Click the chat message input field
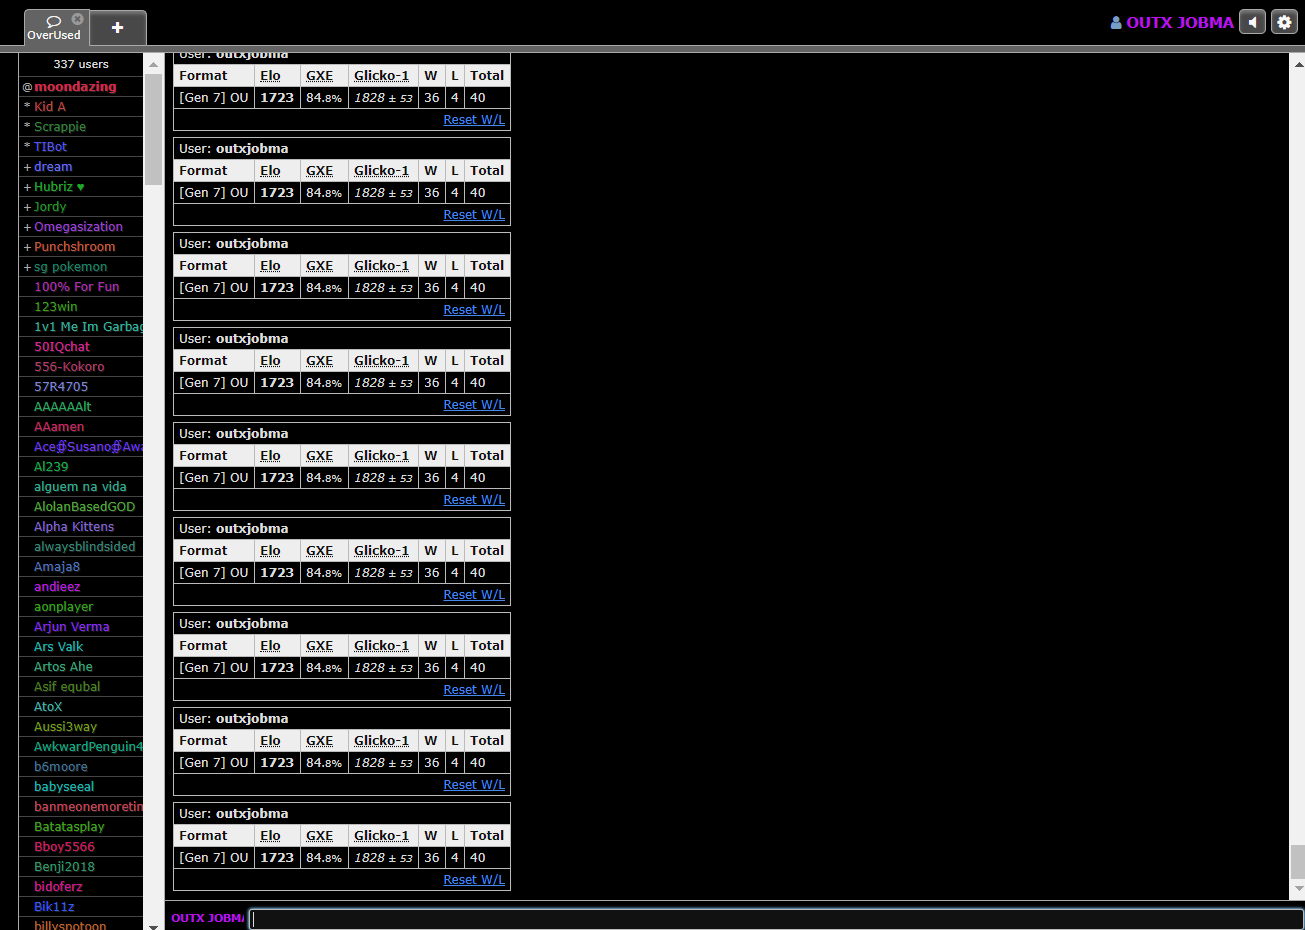 click(x=776, y=918)
